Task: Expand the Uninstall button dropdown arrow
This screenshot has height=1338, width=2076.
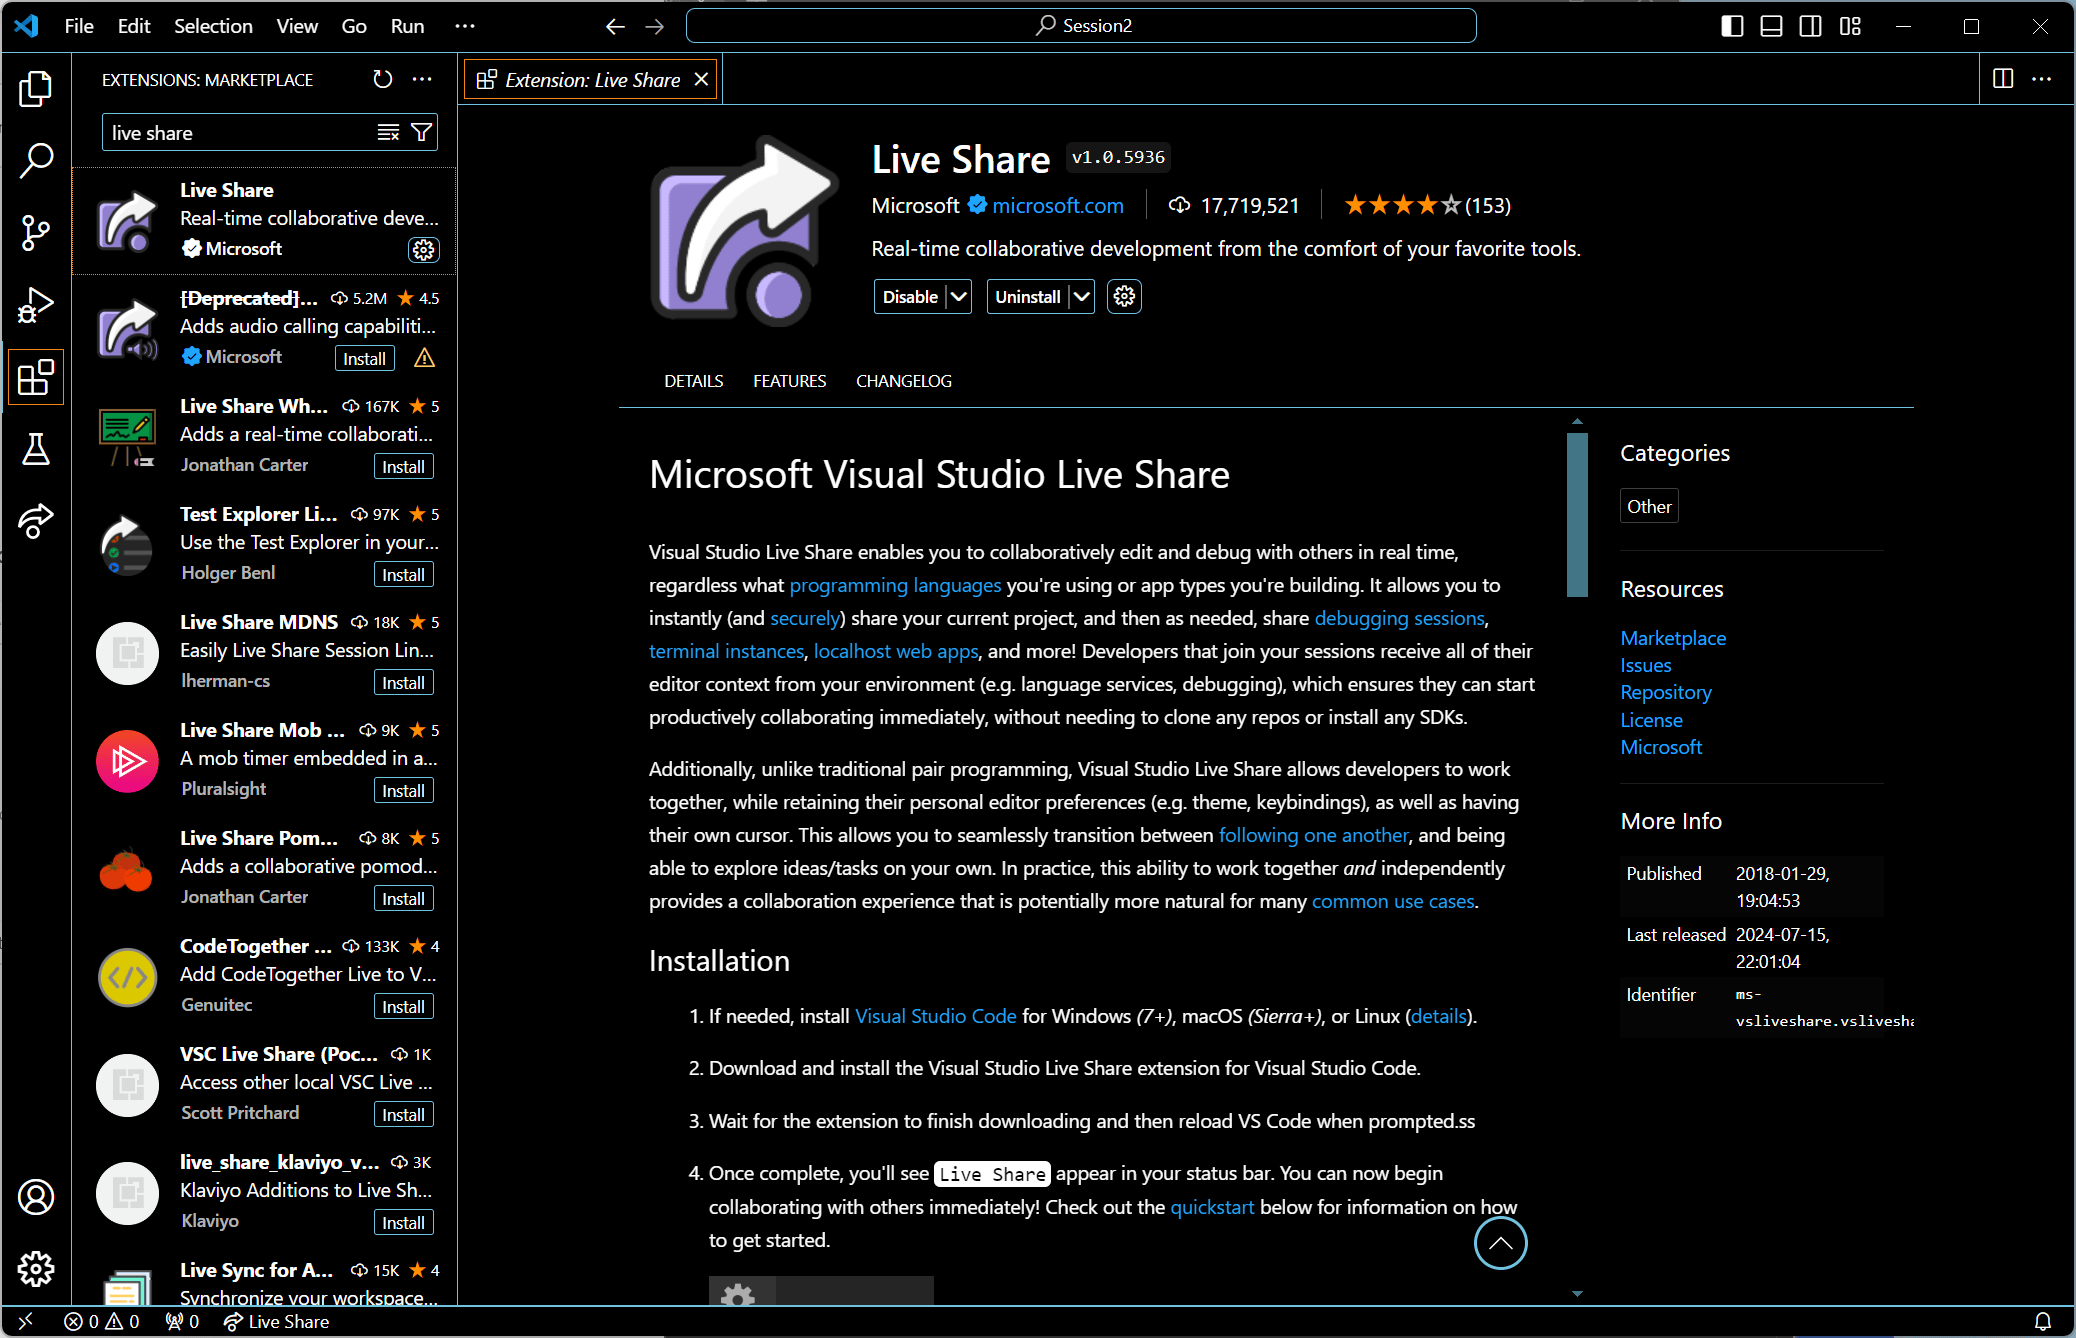Action: pyautogui.click(x=1081, y=297)
